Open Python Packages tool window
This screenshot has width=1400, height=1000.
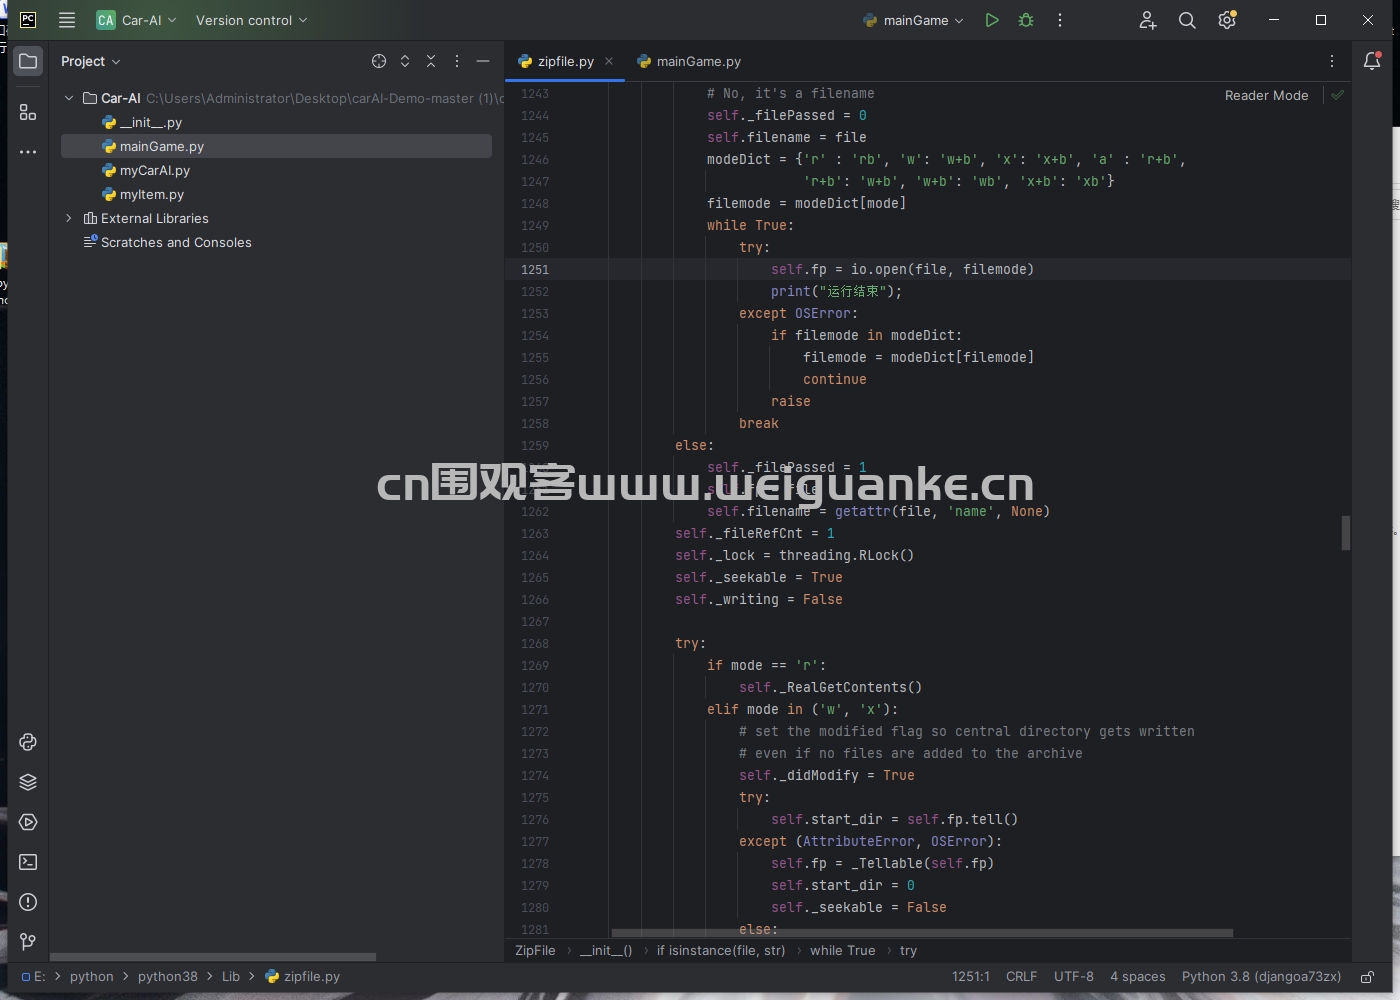tap(28, 782)
